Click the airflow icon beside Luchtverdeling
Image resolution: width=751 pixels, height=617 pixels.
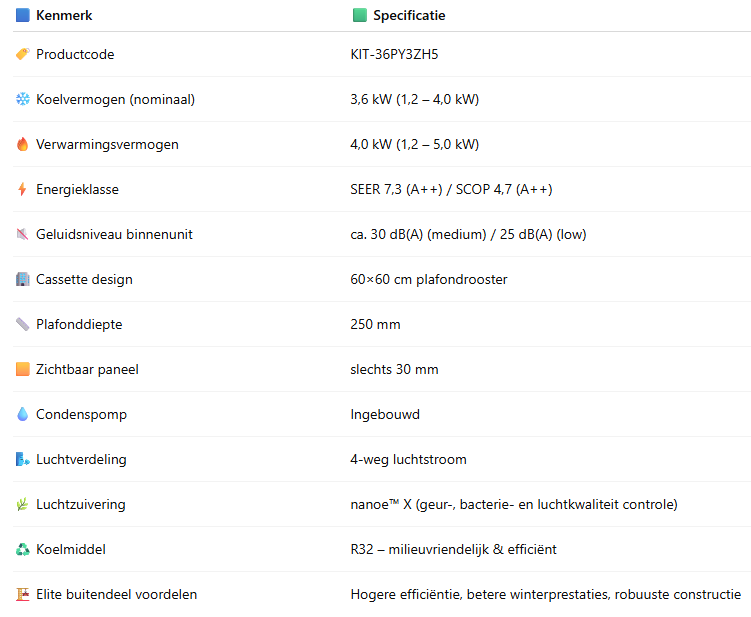[x=23, y=459]
